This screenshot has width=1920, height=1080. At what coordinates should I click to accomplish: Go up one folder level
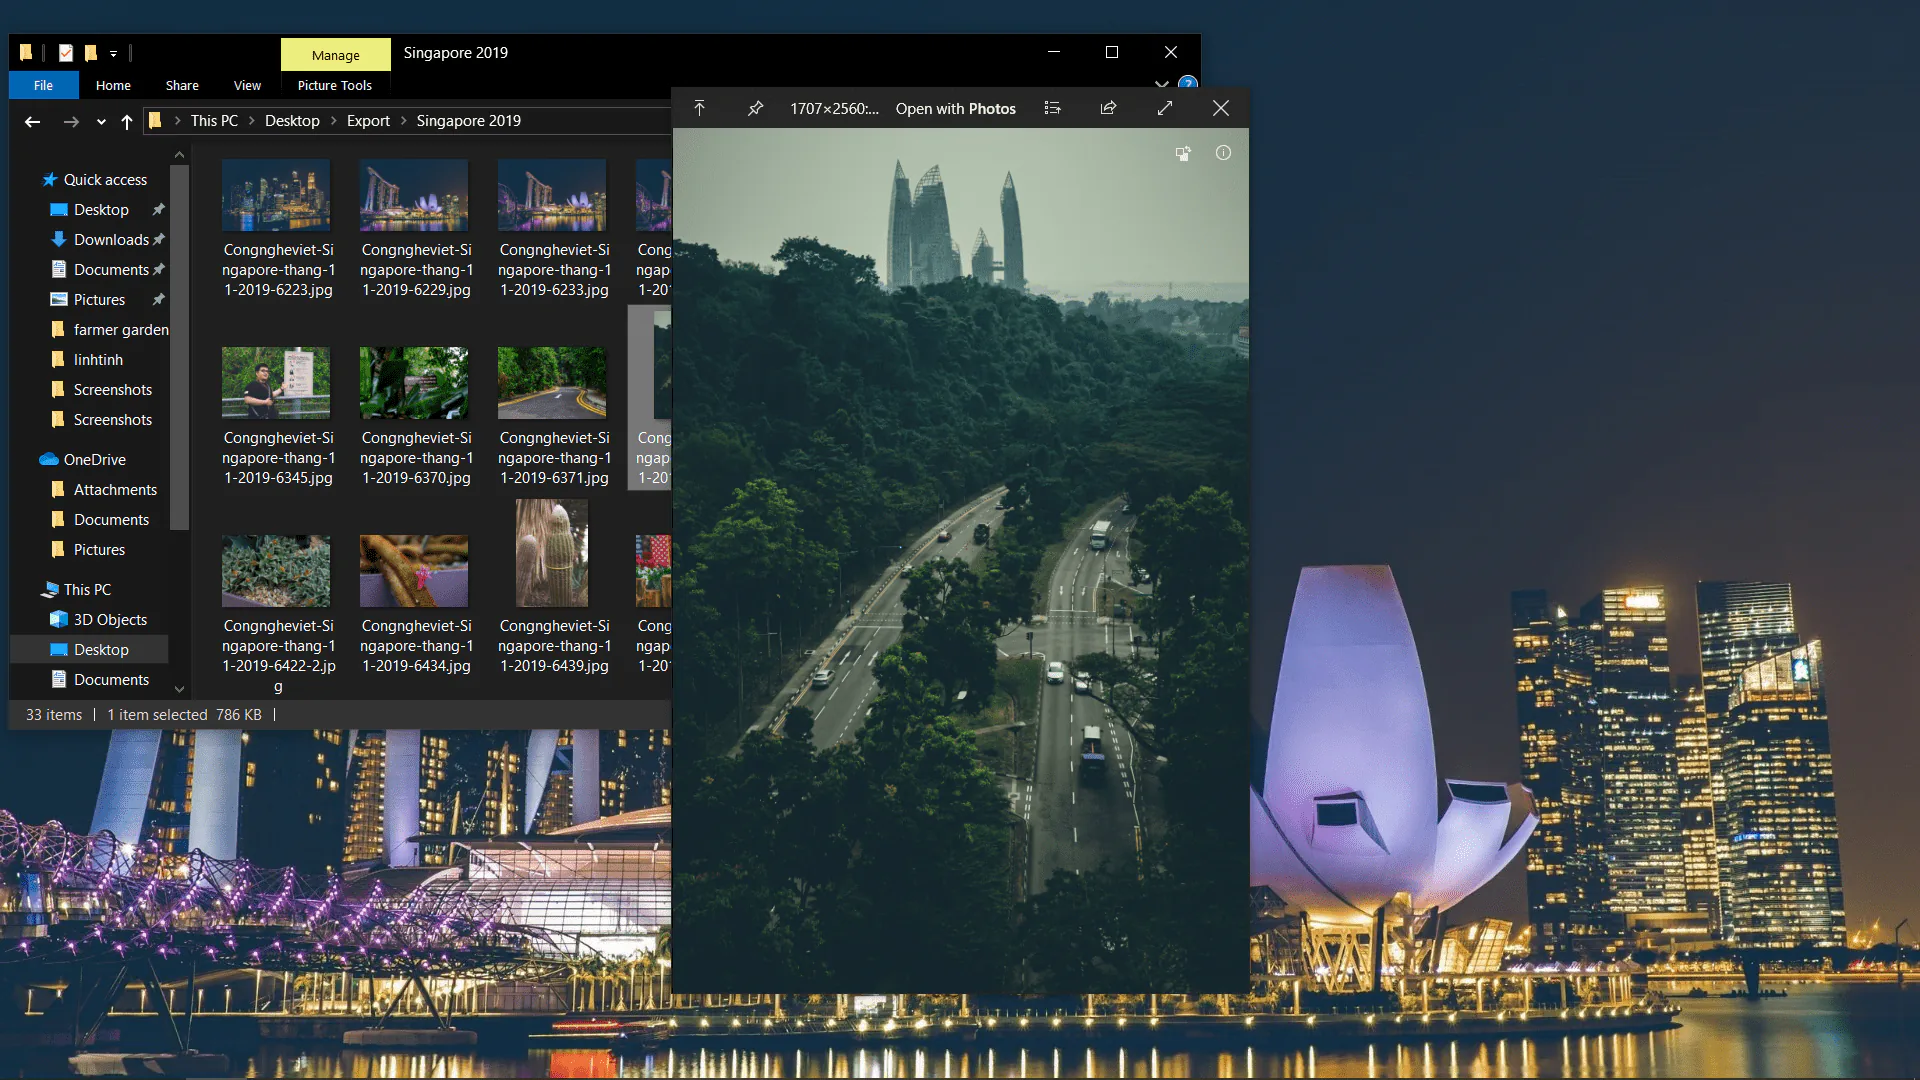127,121
